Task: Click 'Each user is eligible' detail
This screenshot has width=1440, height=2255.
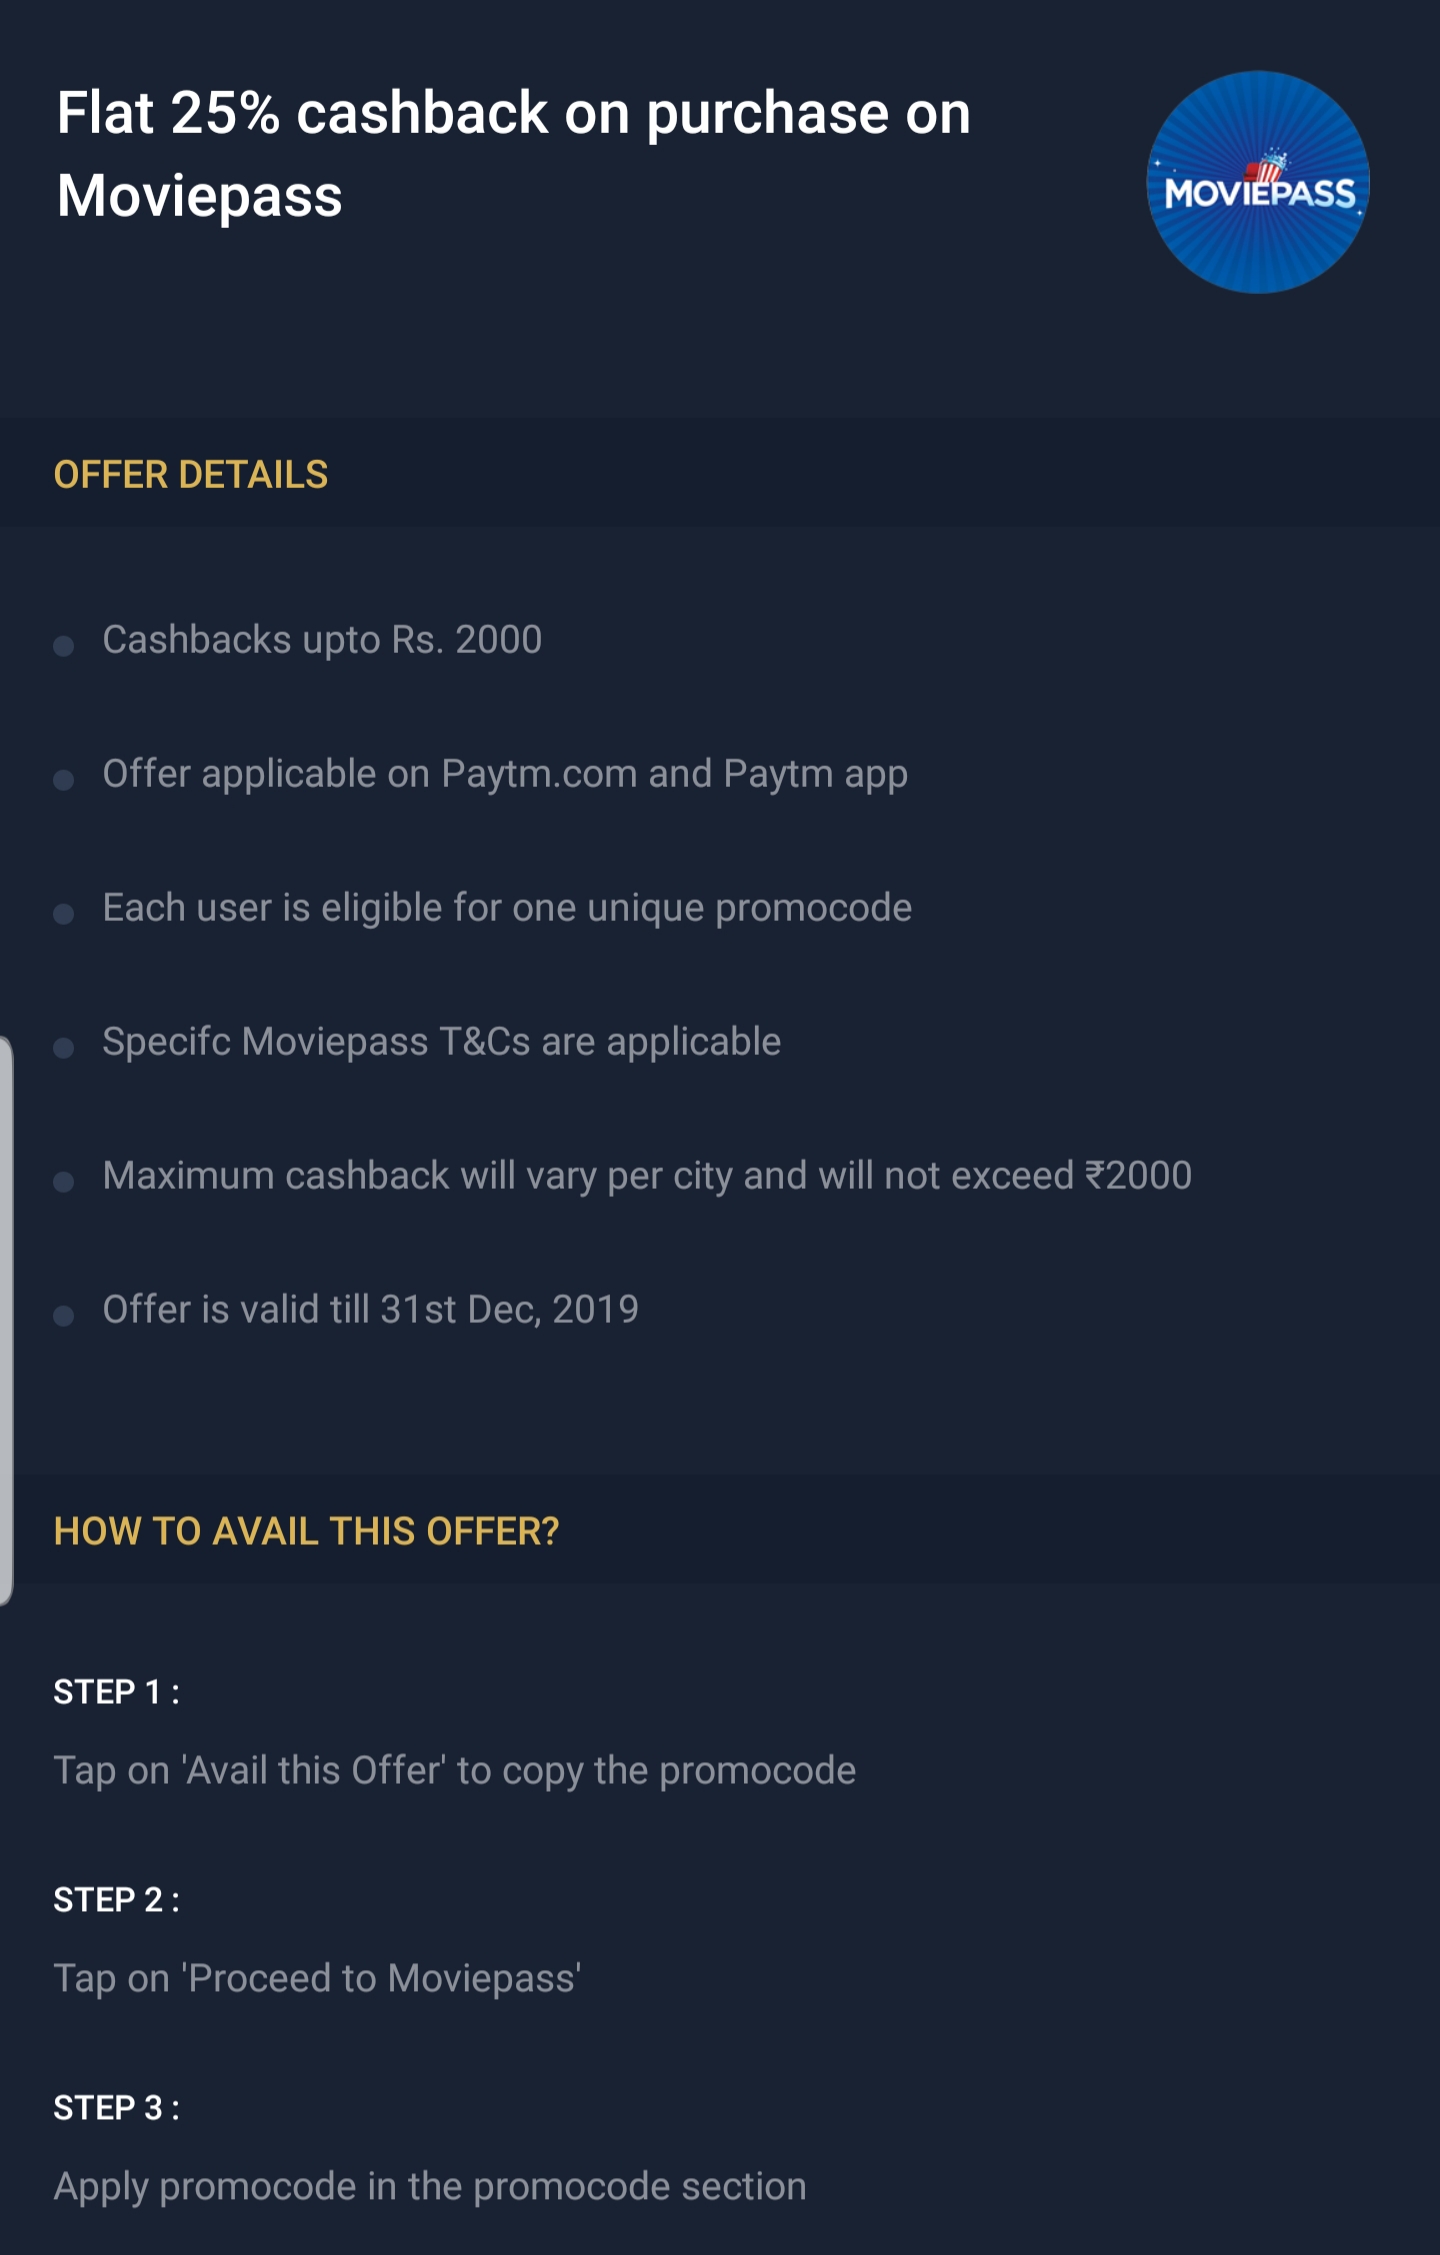Action: [507, 908]
